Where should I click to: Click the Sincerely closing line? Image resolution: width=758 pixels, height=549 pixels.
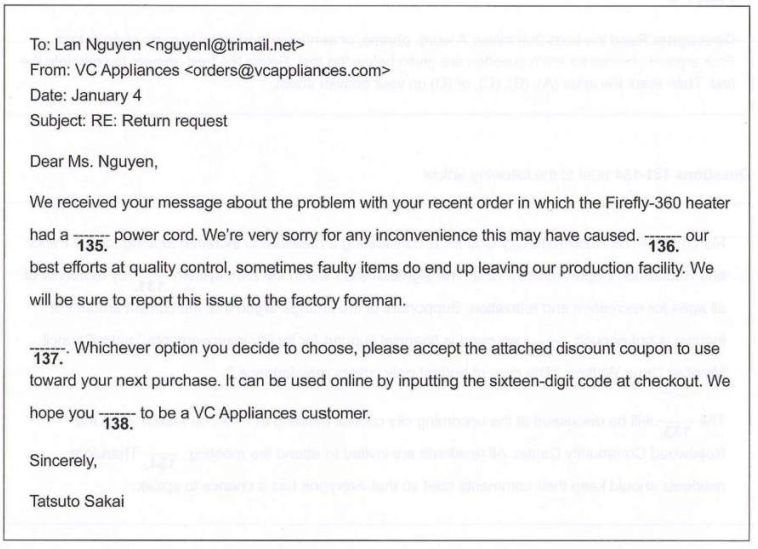click(x=63, y=461)
